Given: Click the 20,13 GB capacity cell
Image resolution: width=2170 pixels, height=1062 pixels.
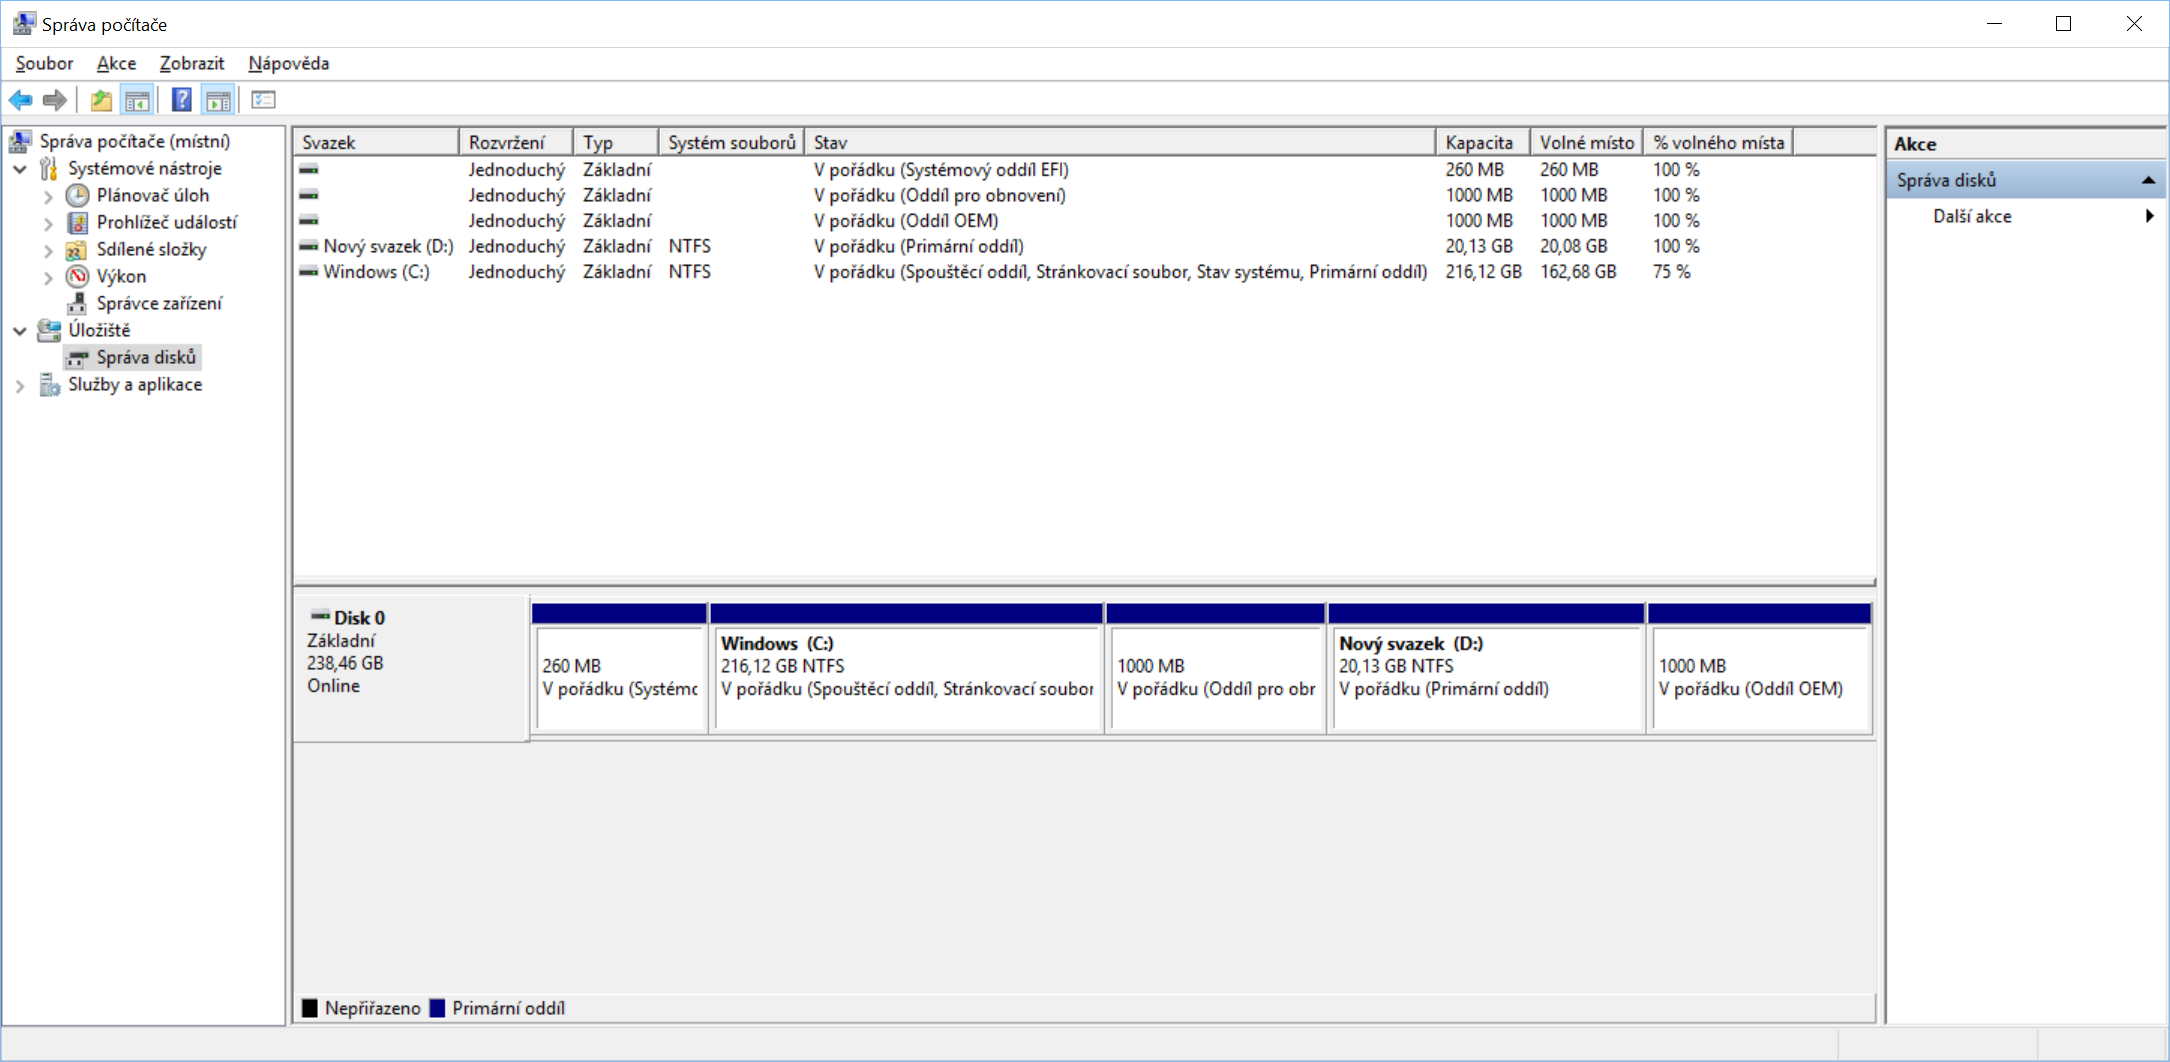Looking at the screenshot, I should pos(1479,246).
